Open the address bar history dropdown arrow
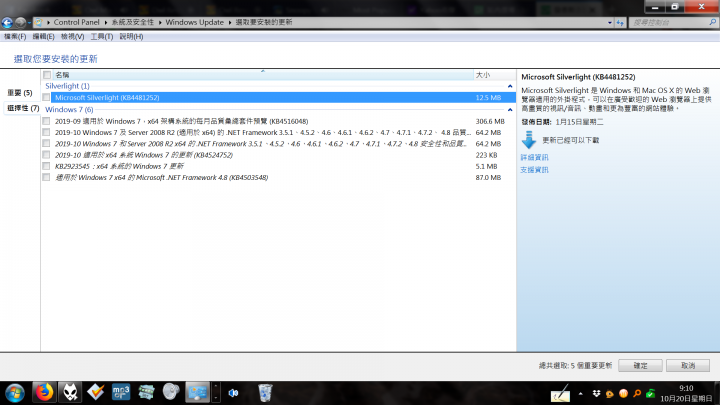Image resolution: width=720 pixels, height=405 pixels. pyautogui.click(x=609, y=22)
